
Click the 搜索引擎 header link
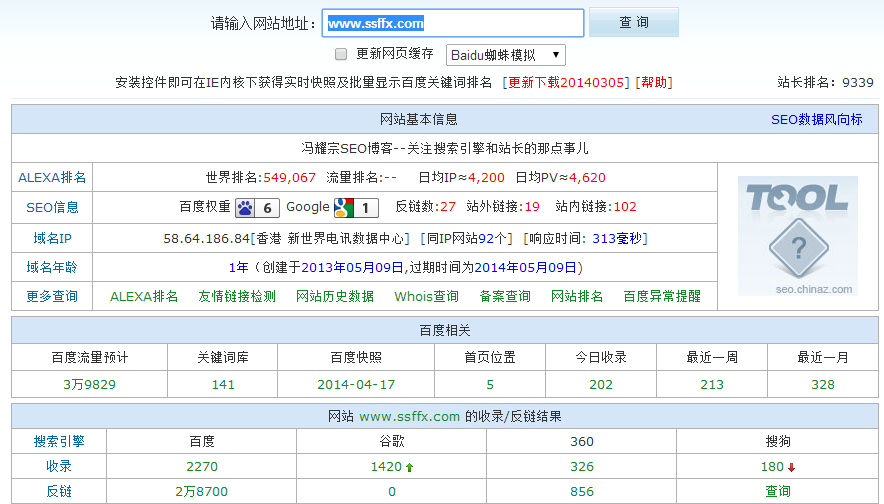[x=59, y=441]
